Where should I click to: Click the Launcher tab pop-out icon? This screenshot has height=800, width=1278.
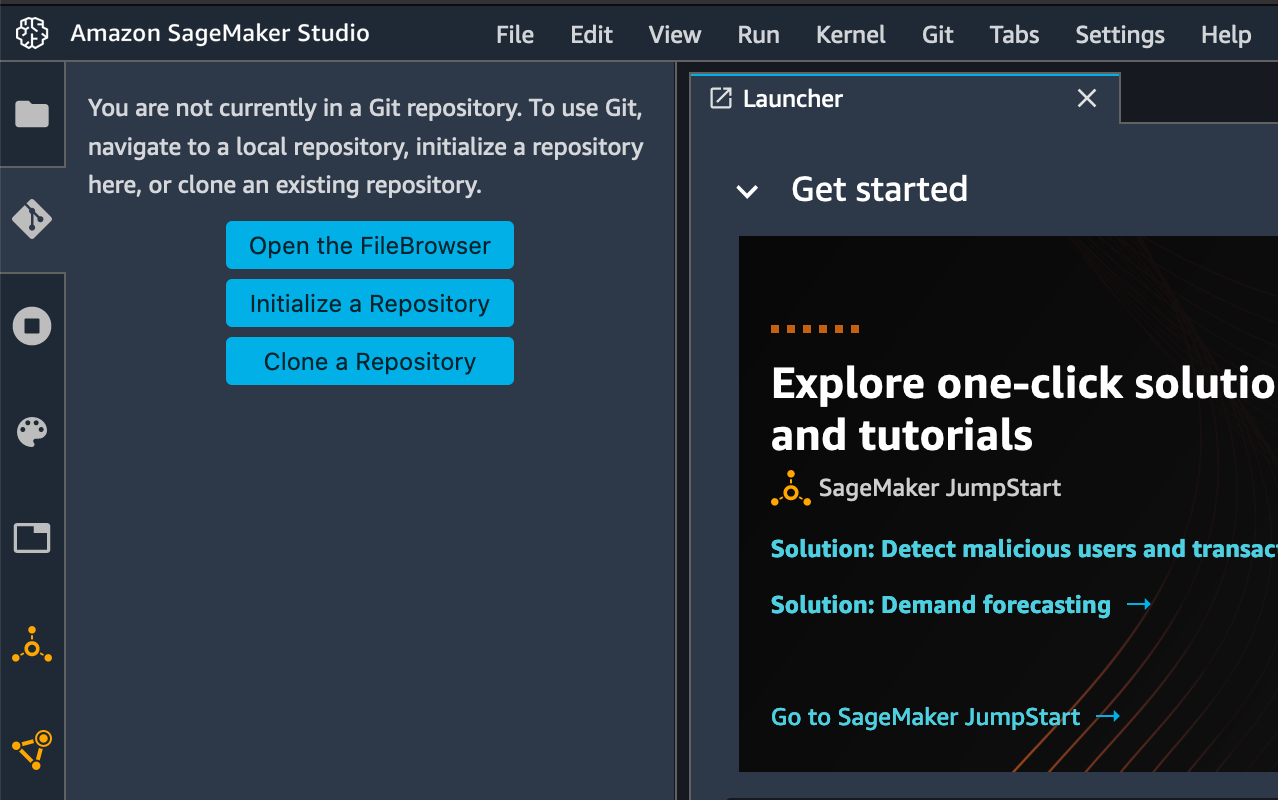[720, 98]
